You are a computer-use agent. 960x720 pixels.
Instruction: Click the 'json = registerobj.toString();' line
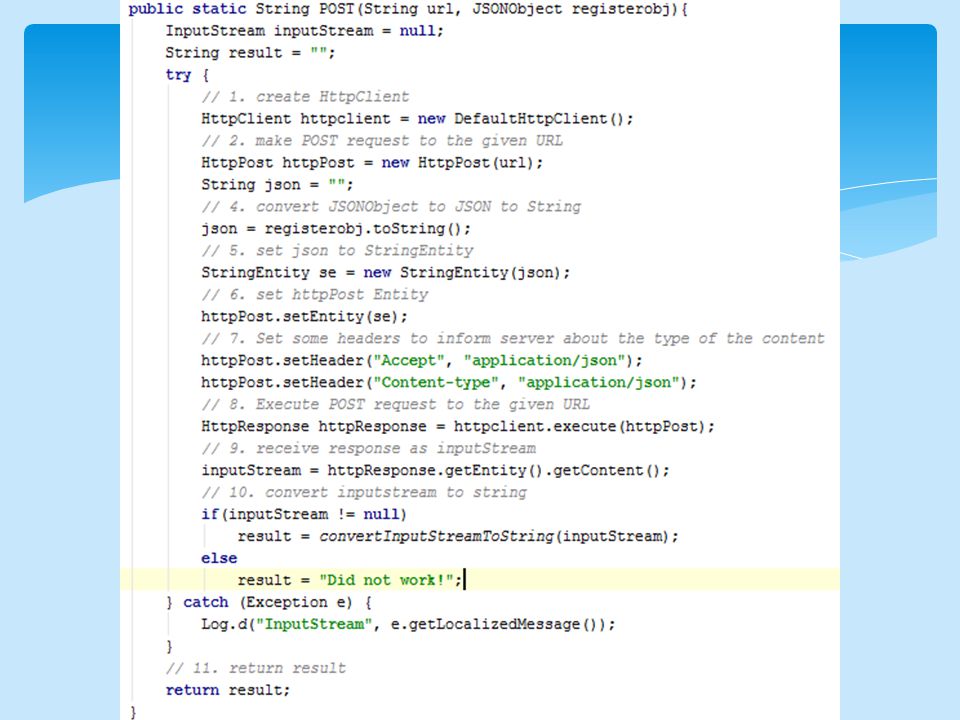click(336, 228)
